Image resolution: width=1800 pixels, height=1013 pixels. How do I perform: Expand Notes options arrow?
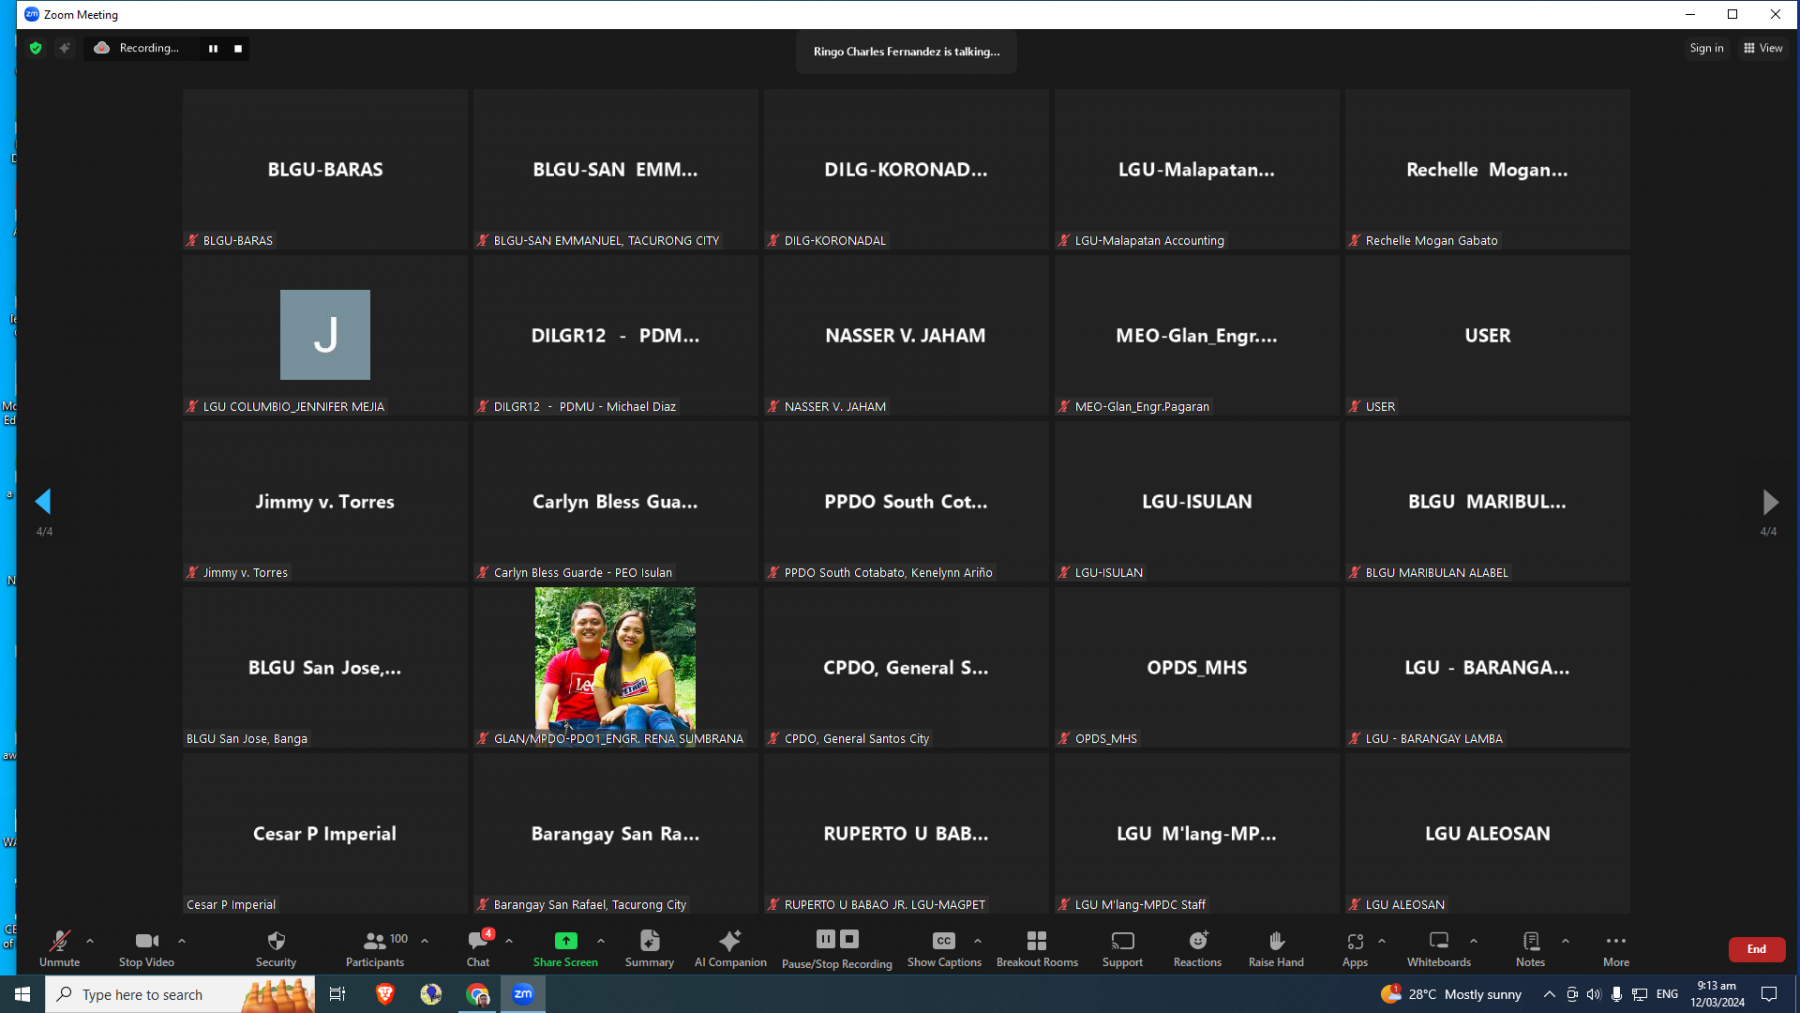[x=1566, y=941]
